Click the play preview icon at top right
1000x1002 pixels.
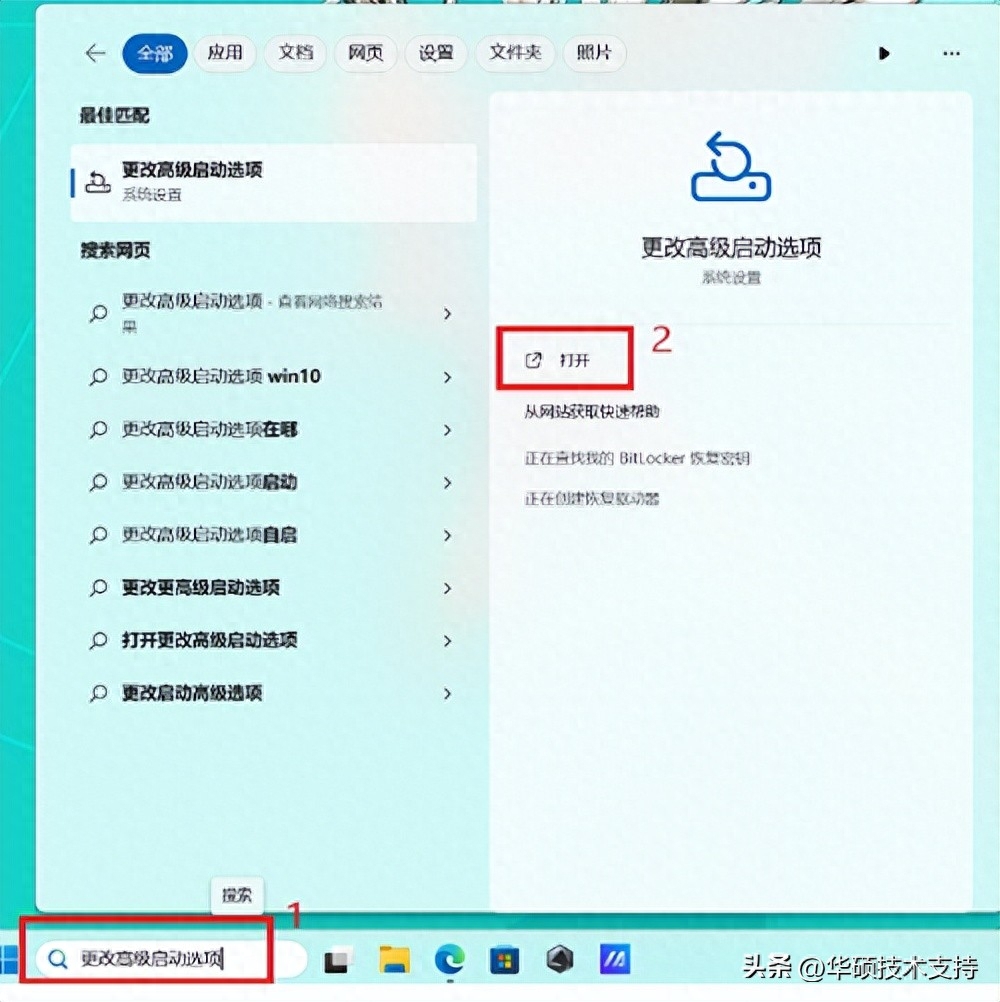[884, 54]
